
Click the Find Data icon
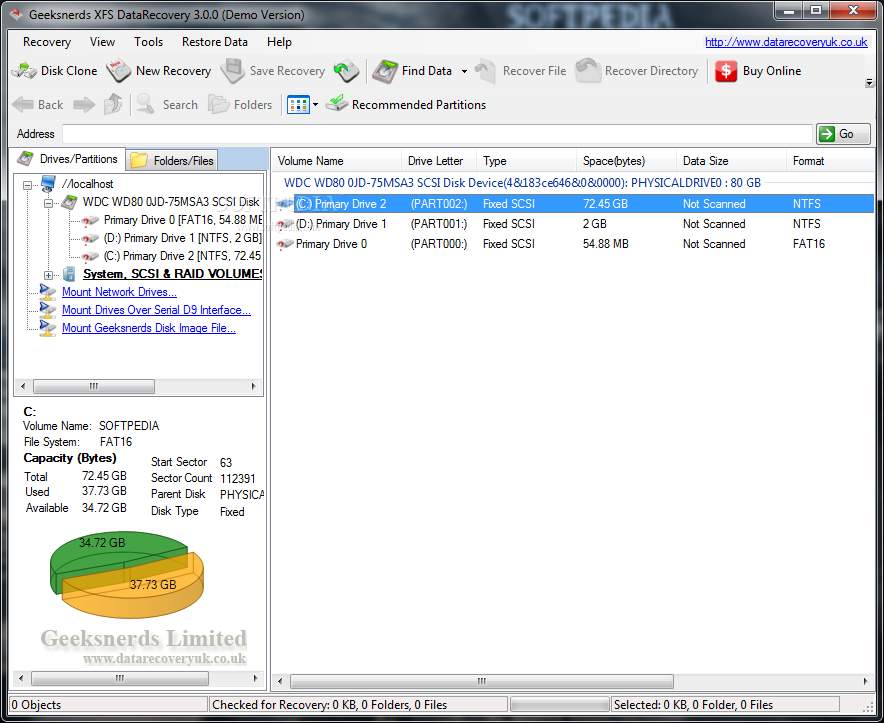coord(385,71)
